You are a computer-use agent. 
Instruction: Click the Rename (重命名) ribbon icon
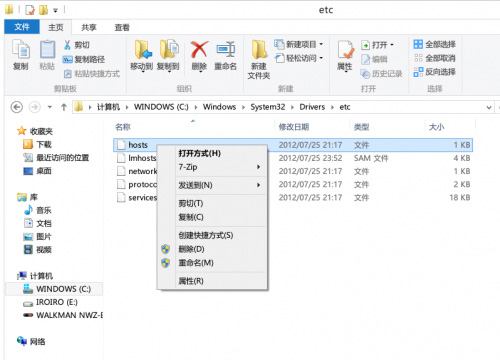point(226,49)
